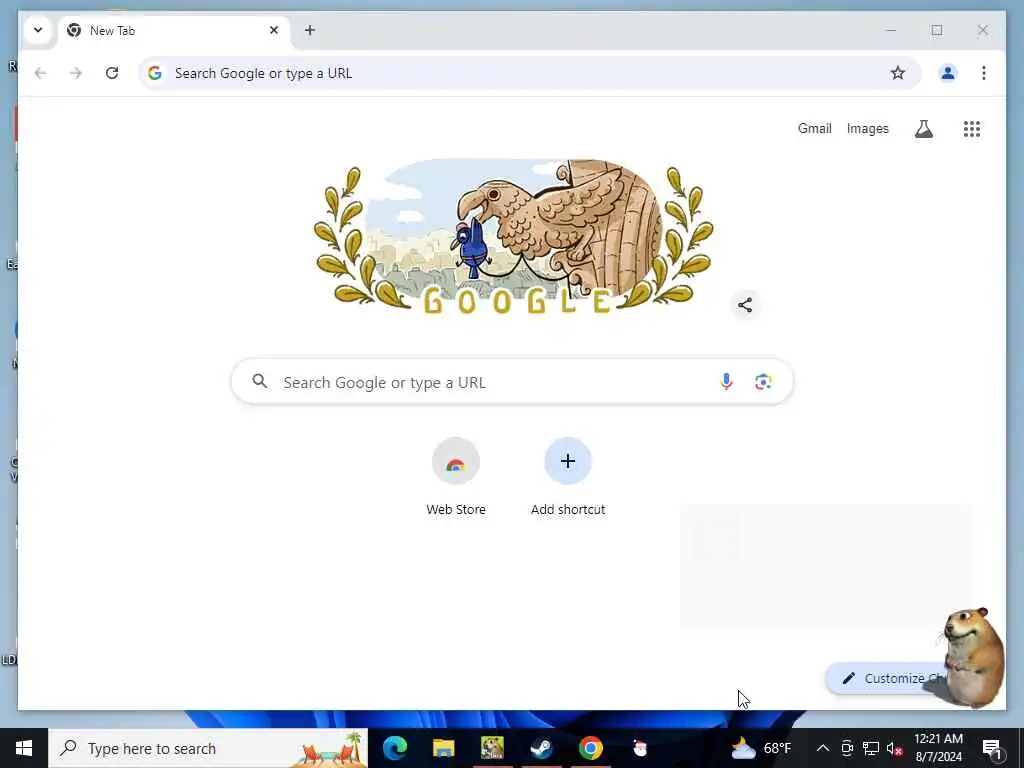Reload the current page
The image size is (1024, 768).
(112, 73)
